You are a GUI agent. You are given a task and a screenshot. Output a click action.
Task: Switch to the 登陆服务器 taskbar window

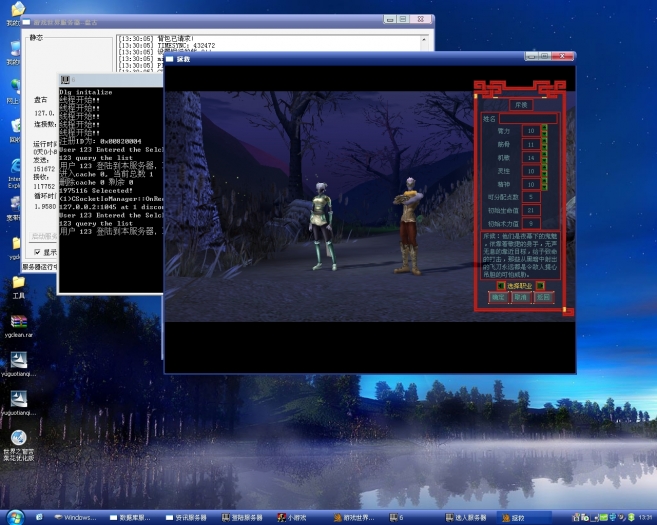point(240,517)
